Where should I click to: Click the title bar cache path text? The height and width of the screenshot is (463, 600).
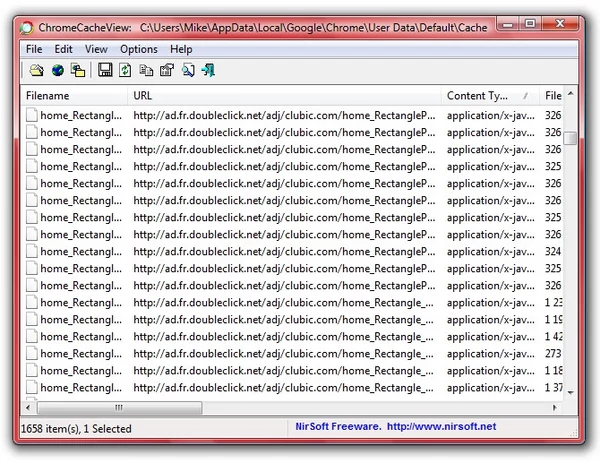[313, 28]
